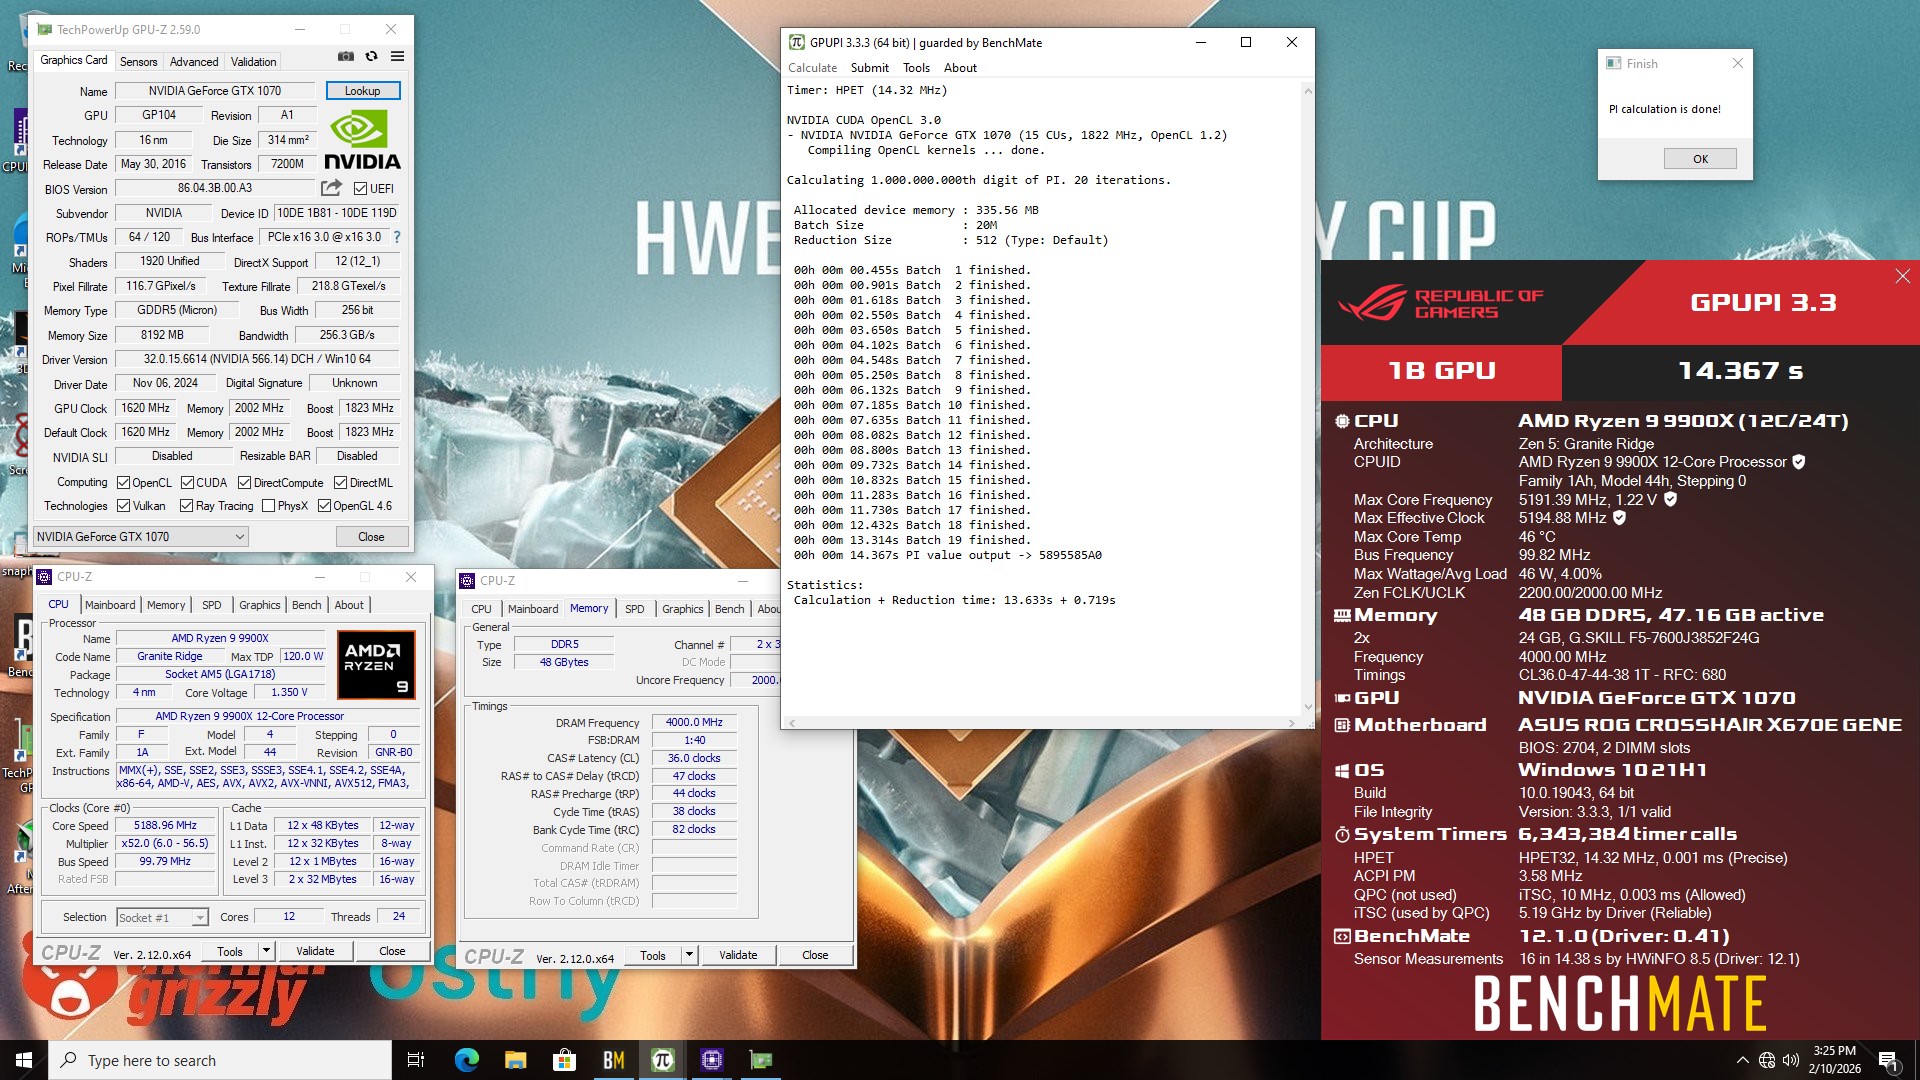Open the Sensors tab in GPU-Z

pyautogui.click(x=138, y=61)
